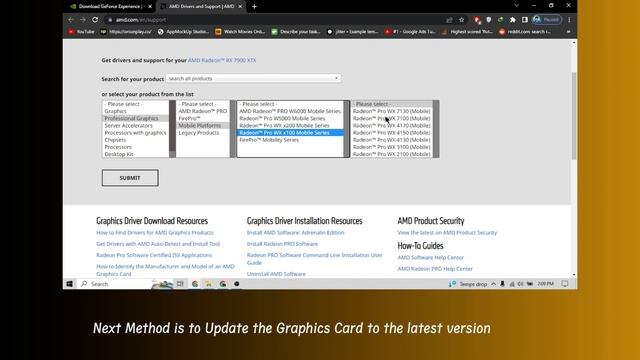
Task: Select Radeon Pro WX x100 Mobile Series
Action: 290,133
